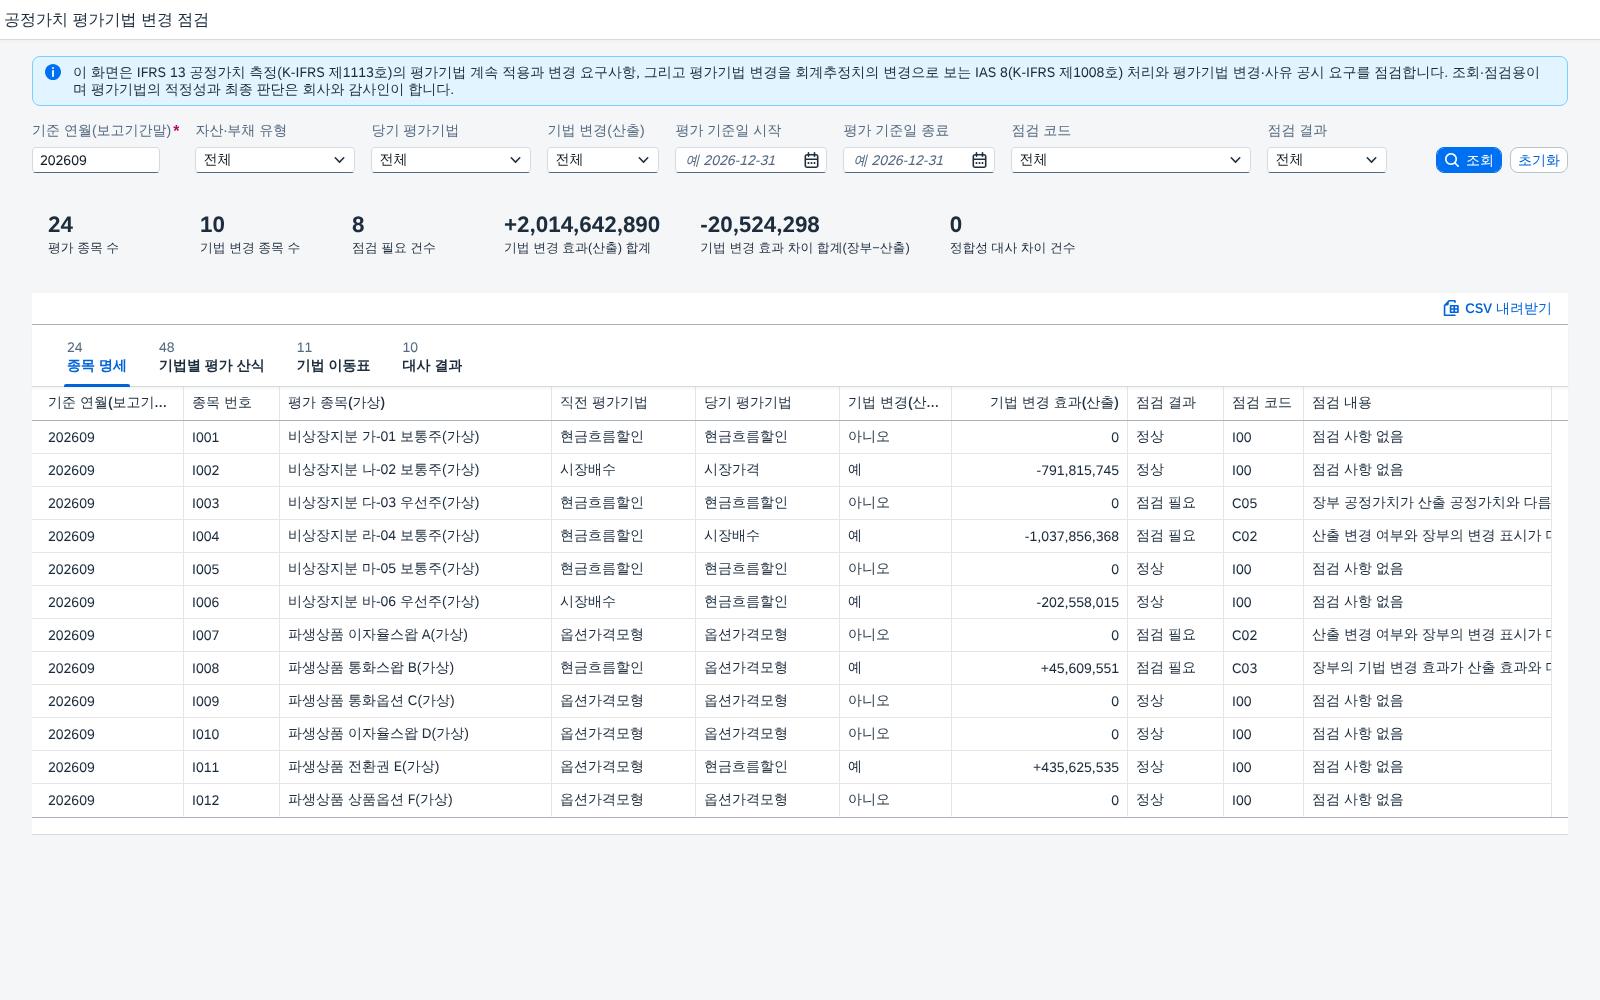The image size is (1600, 1000).
Task: Select the 대사 결과 tab
Action: pyautogui.click(x=432, y=357)
